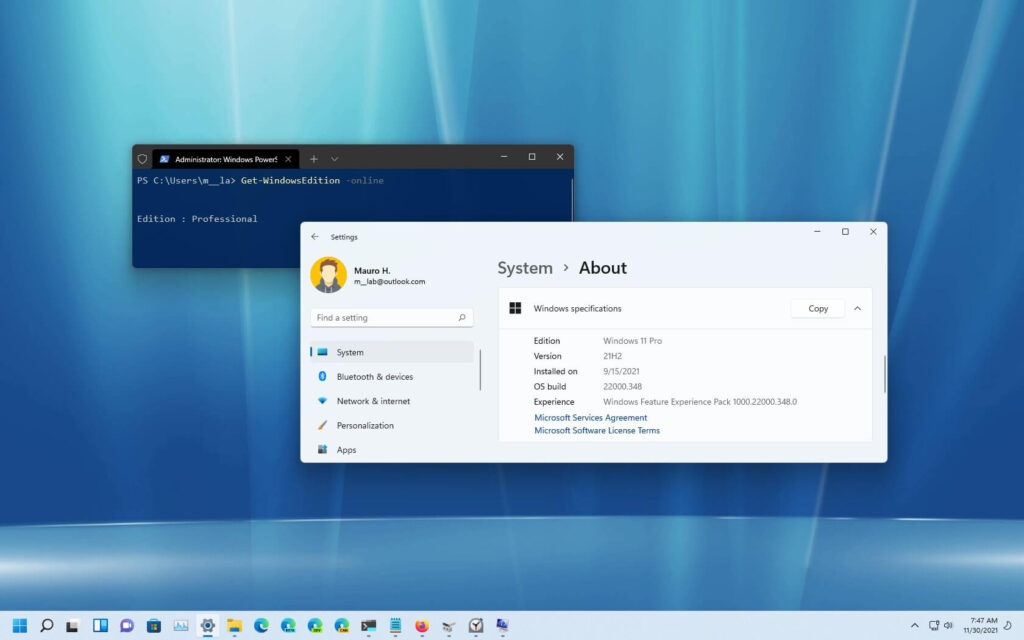Open Task View on the taskbar
This screenshot has width=1024, height=640.
[x=72, y=626]
